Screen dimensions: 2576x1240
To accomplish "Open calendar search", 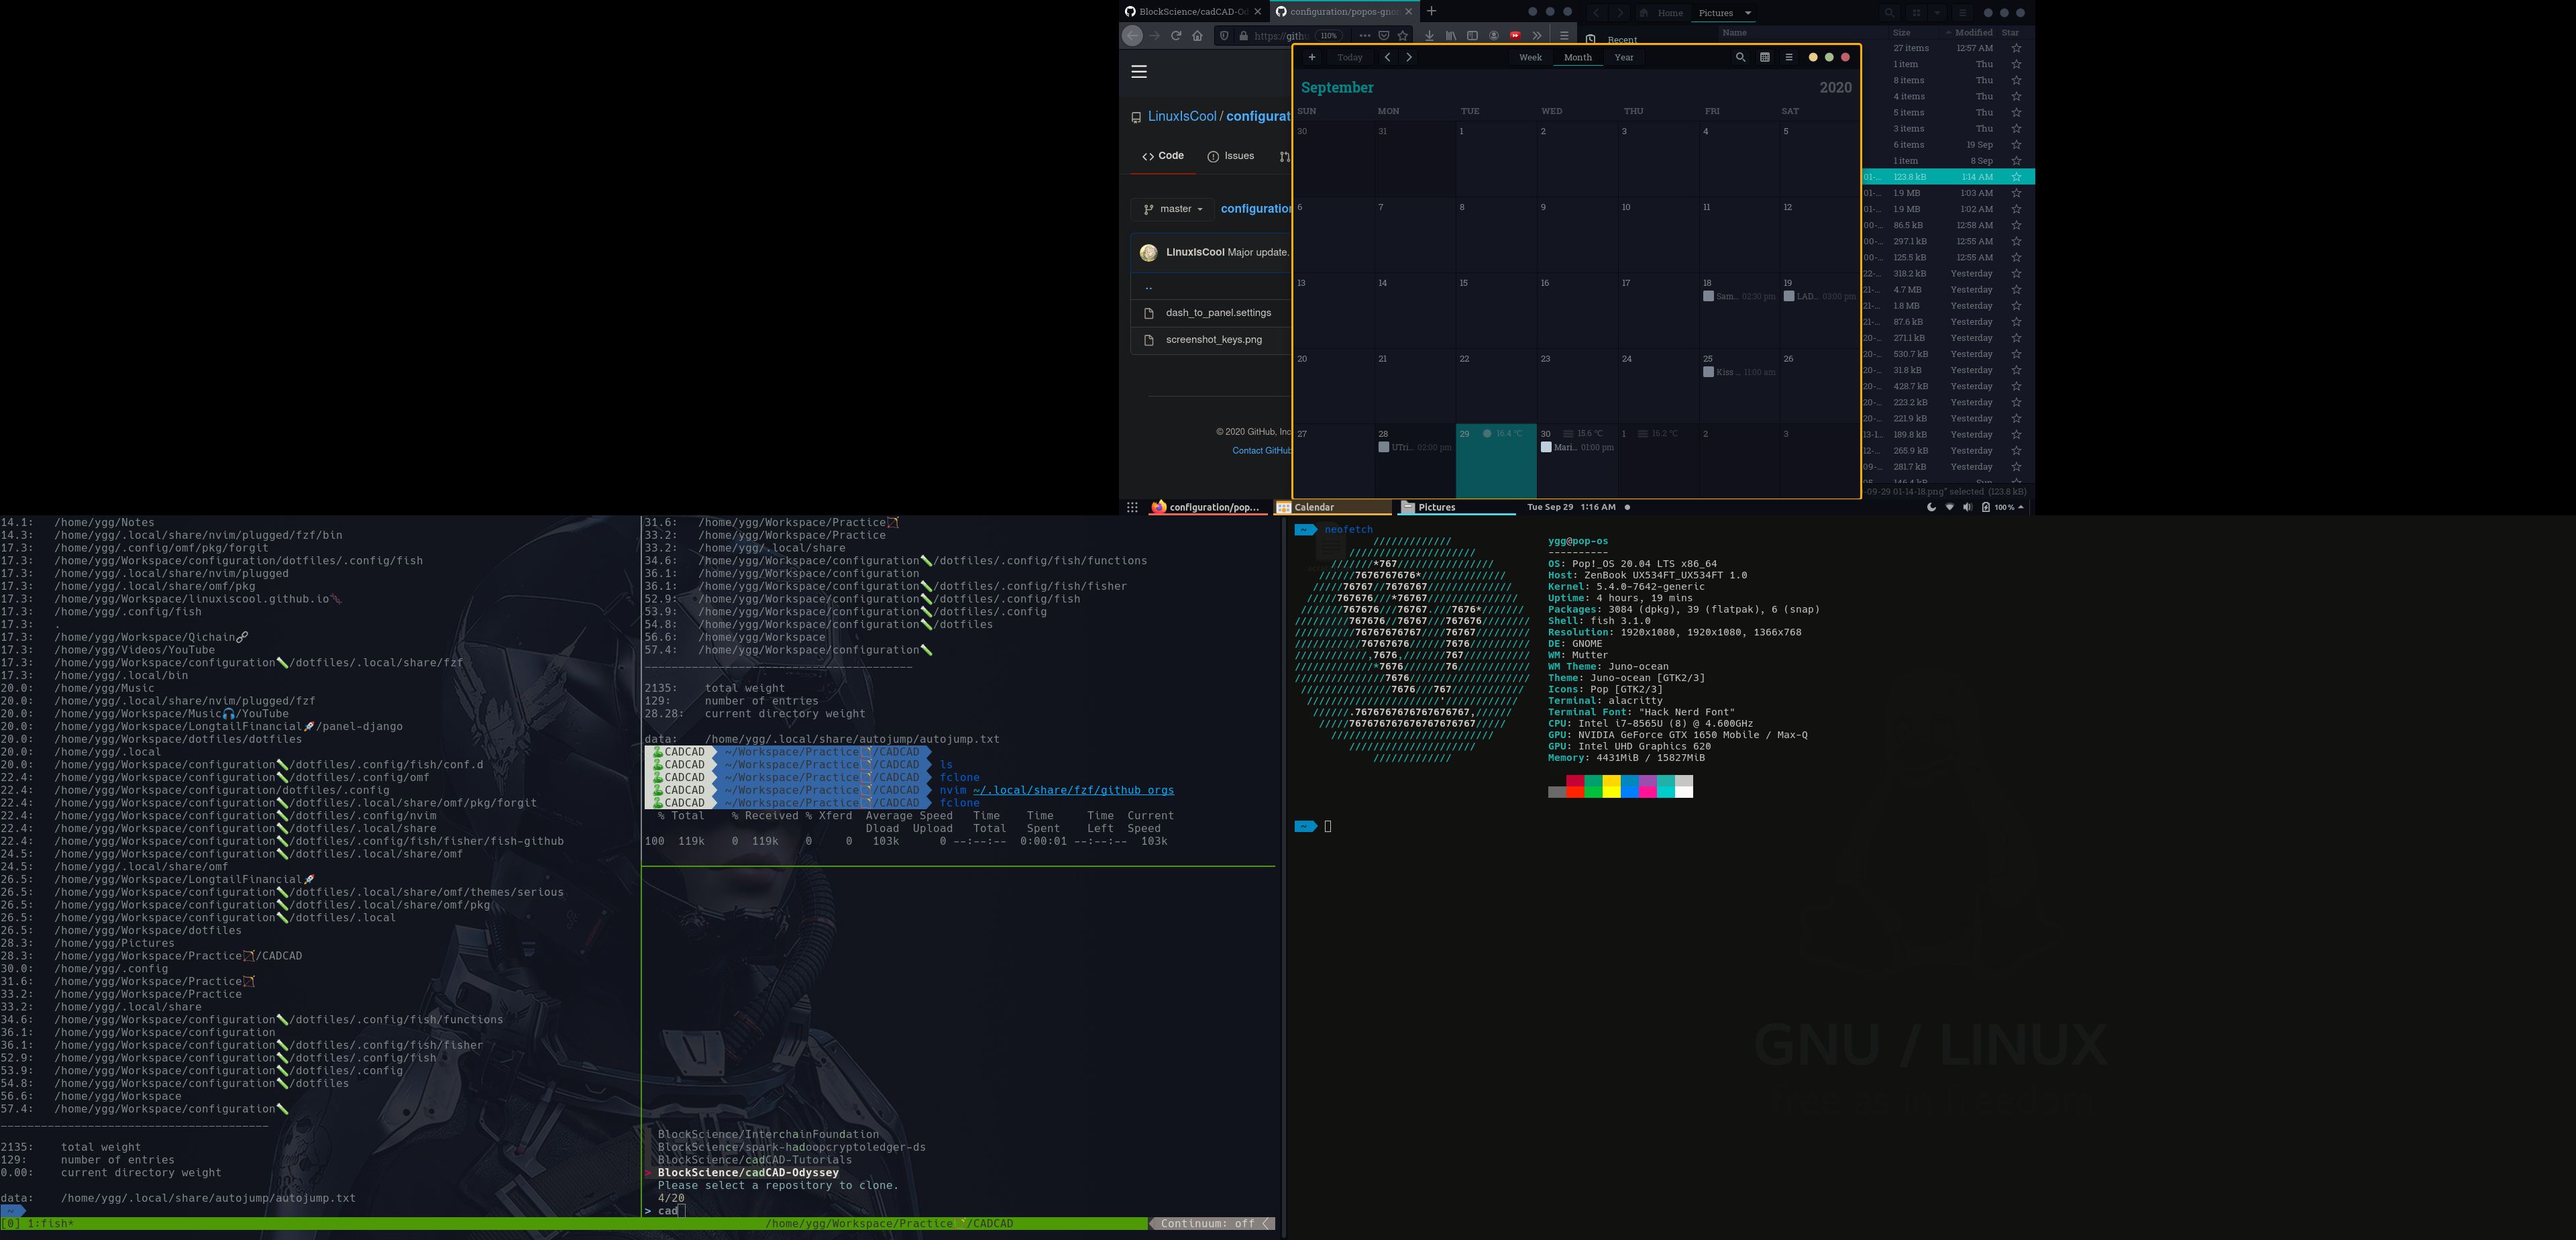I will click(x=1740, y=57).
